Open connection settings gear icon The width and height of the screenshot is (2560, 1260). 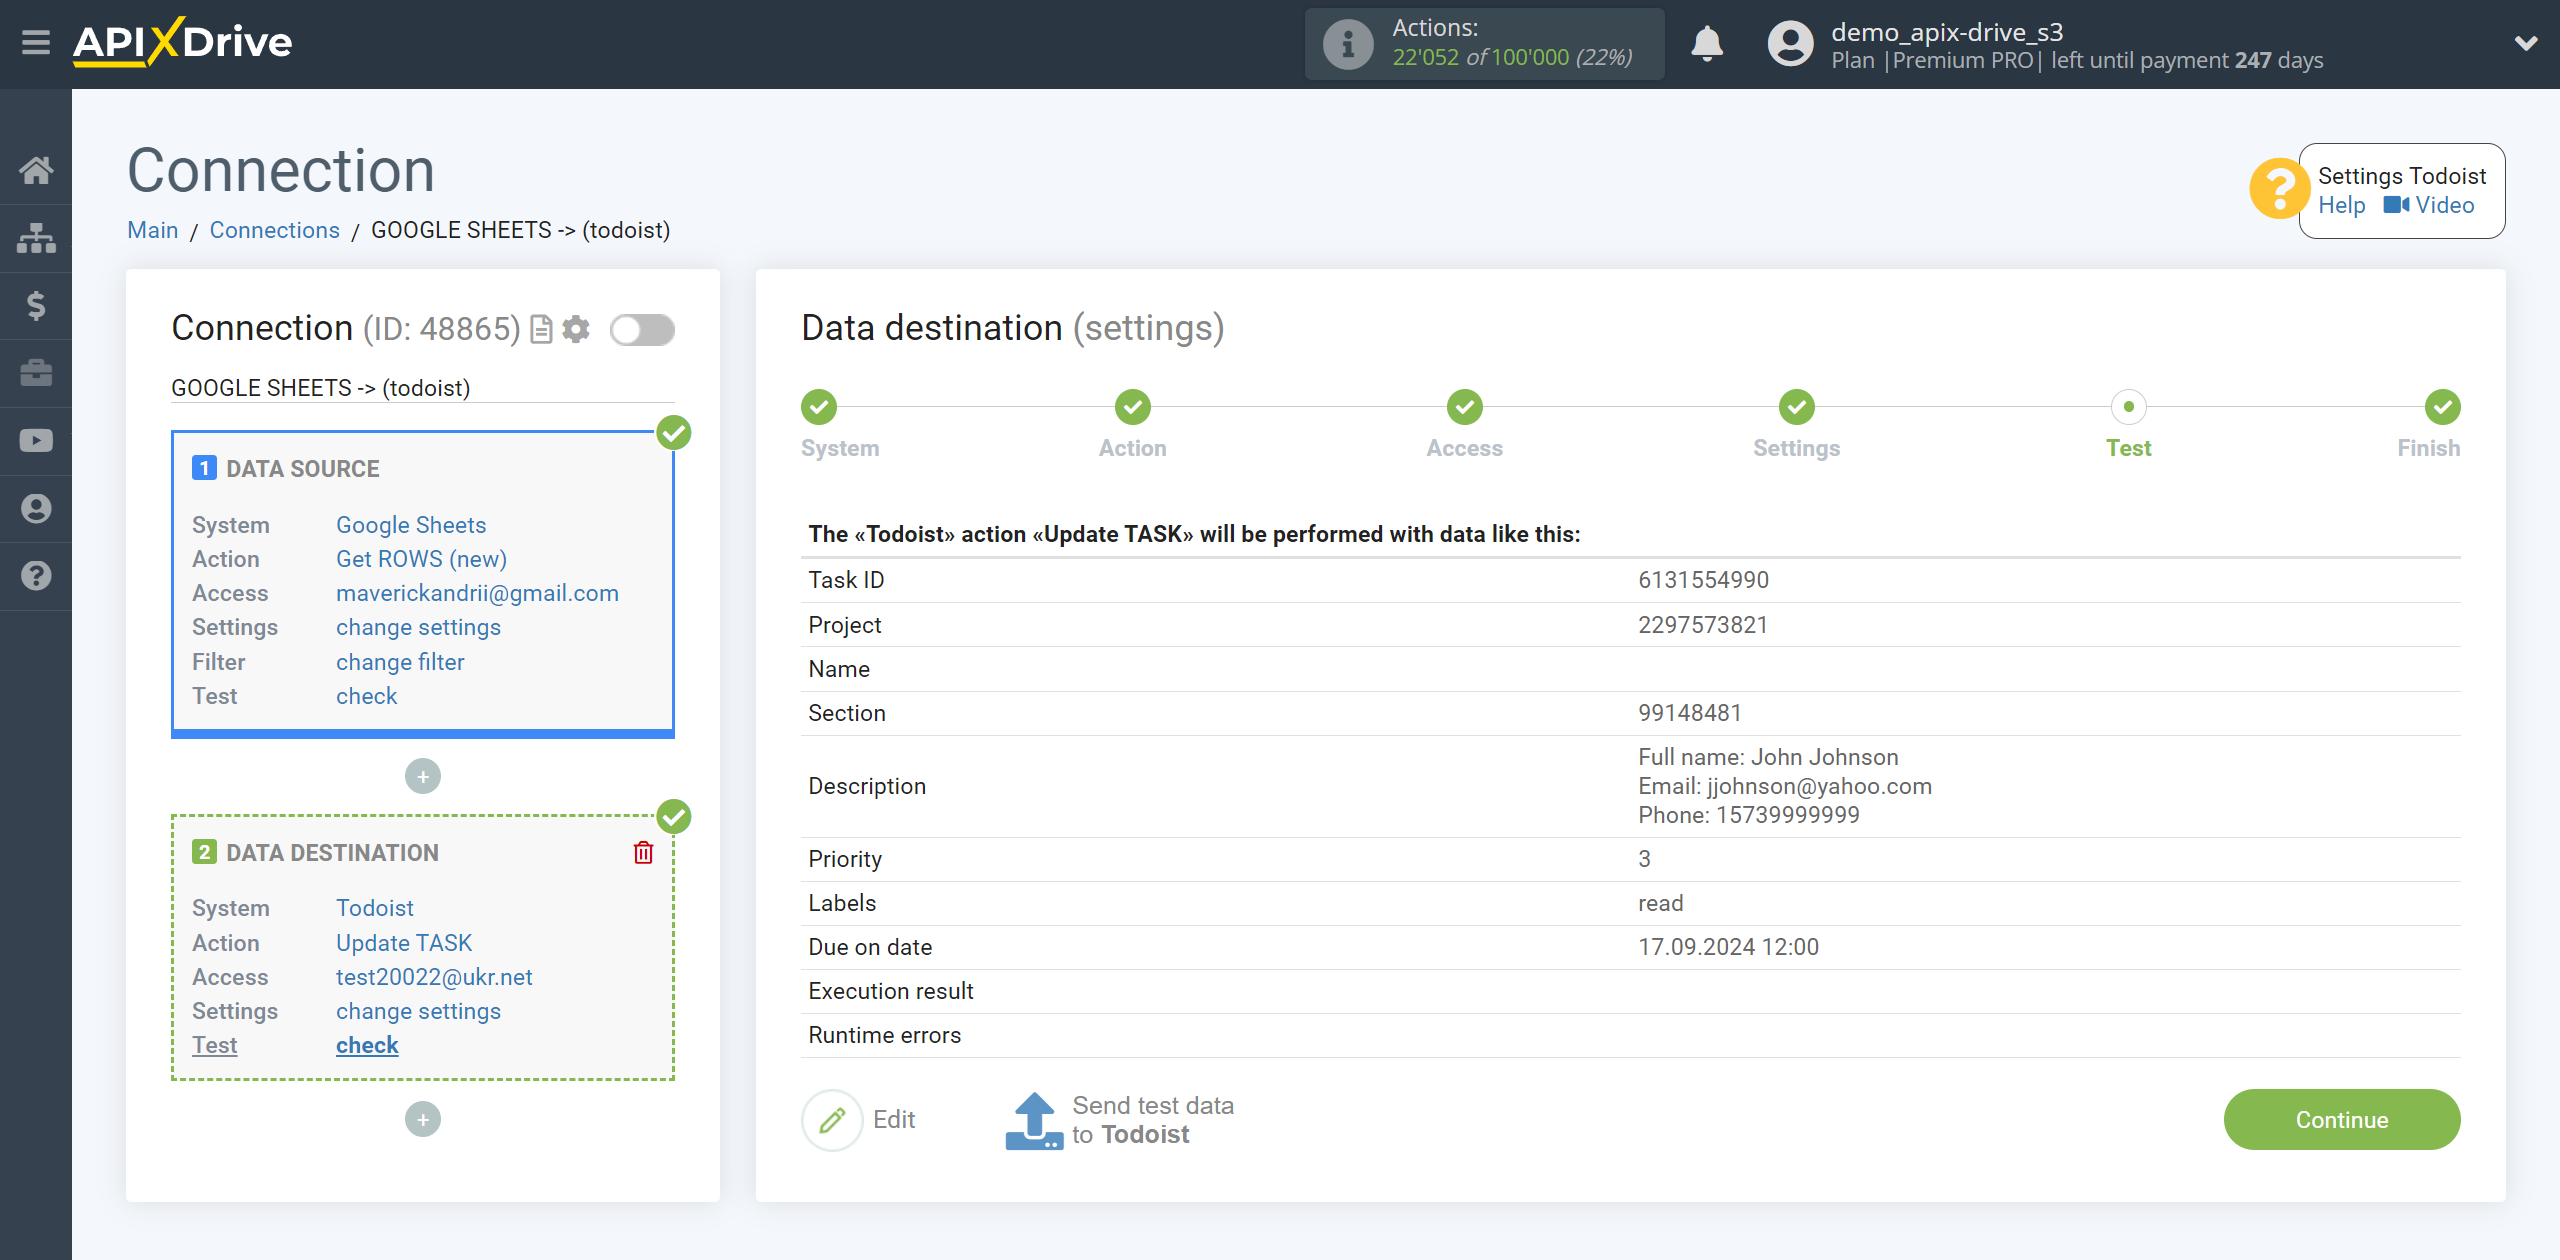click(576, 329)
